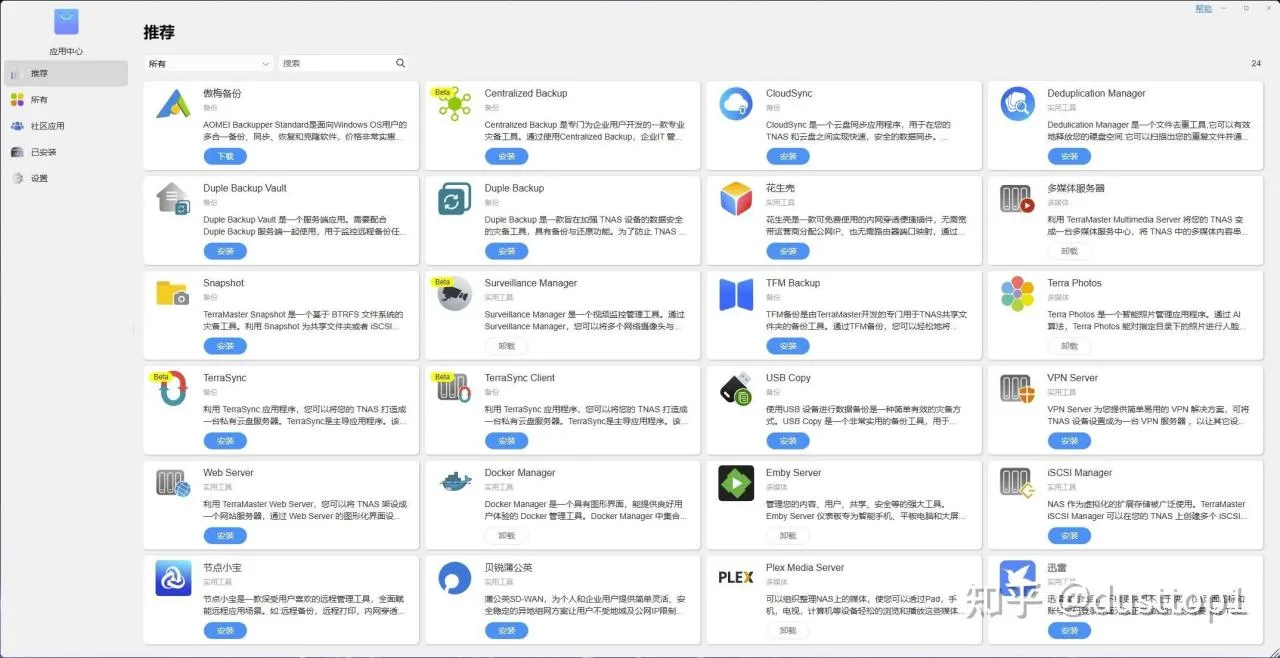Viewport: 1280px width, 658px height.
Task: Click the Deduplication Manager icon
Action: pyautogui.click(x=1017, y=104)
